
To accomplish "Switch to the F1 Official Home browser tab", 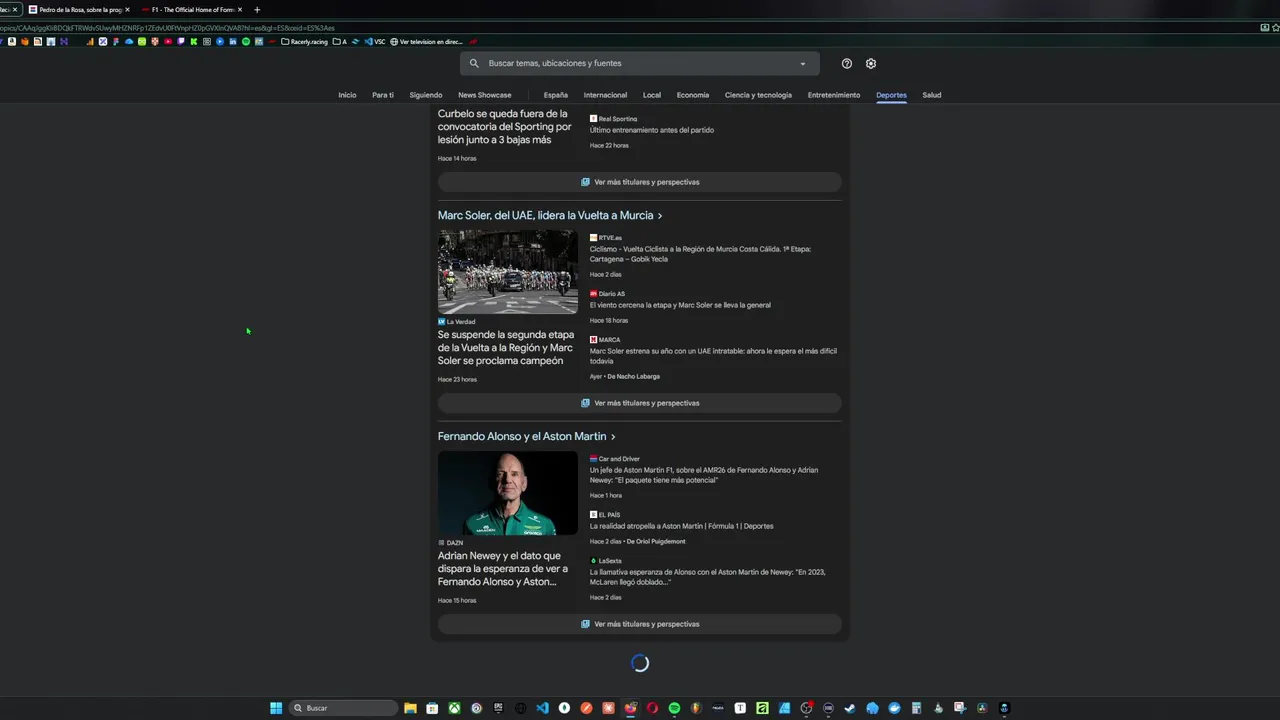I will point(193,9).
